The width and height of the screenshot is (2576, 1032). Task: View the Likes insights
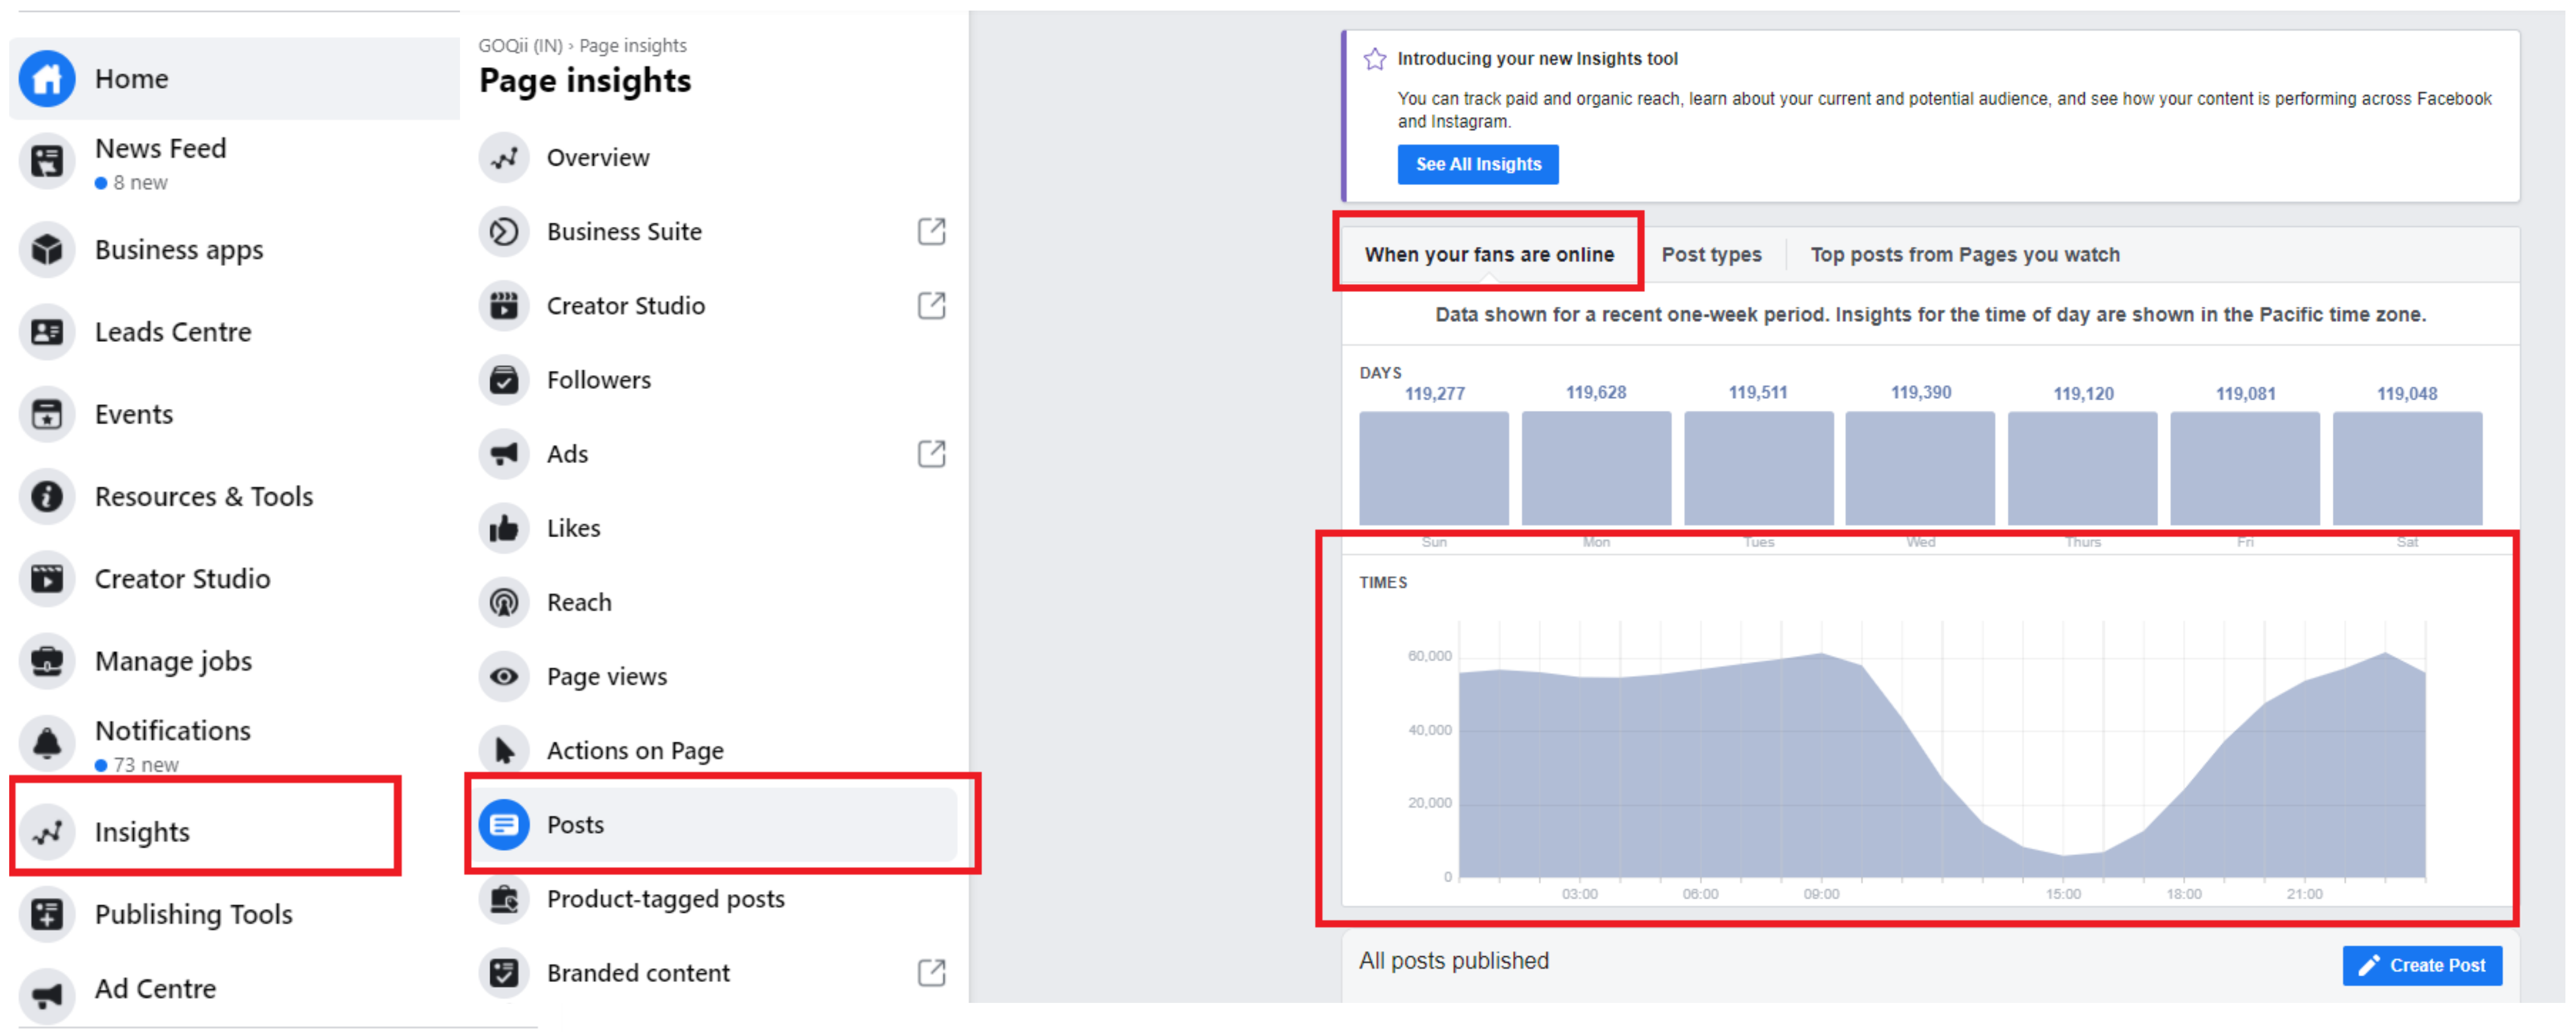tap(573, 528)
